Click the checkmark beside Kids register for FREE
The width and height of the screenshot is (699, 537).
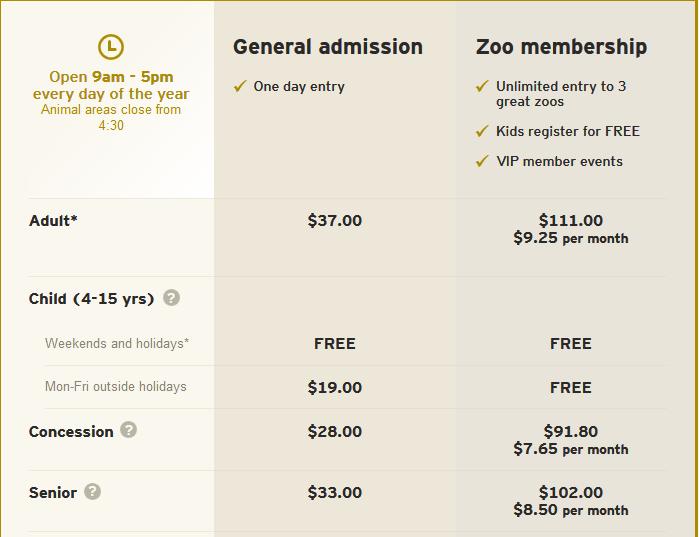point(482,131)
